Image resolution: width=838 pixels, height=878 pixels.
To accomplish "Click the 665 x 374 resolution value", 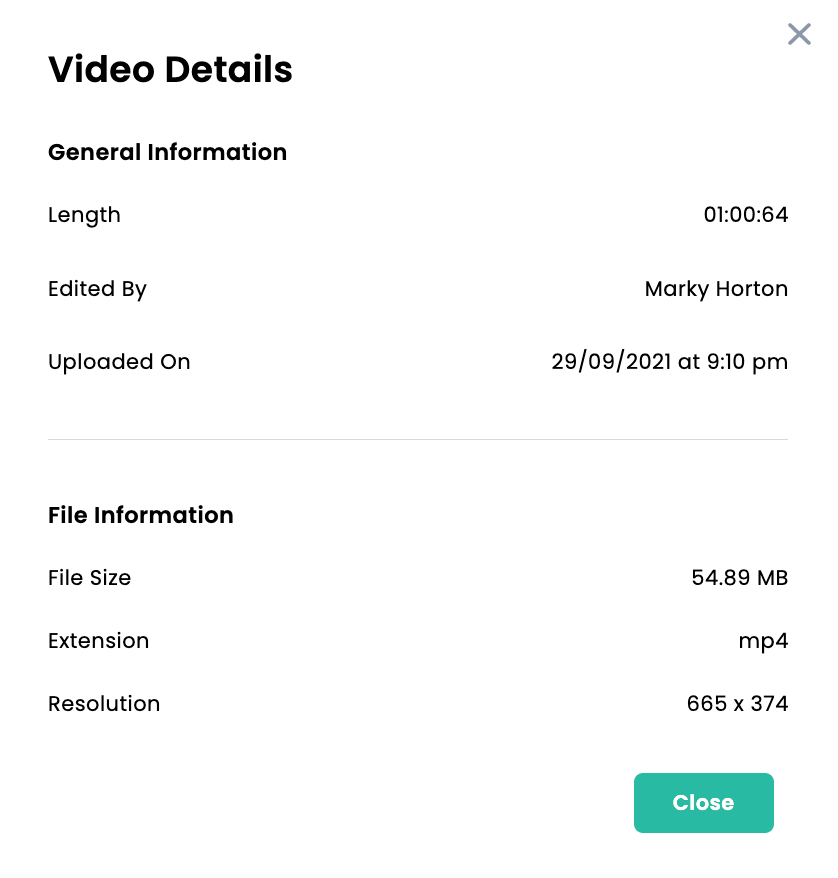I will click(737, 703).
